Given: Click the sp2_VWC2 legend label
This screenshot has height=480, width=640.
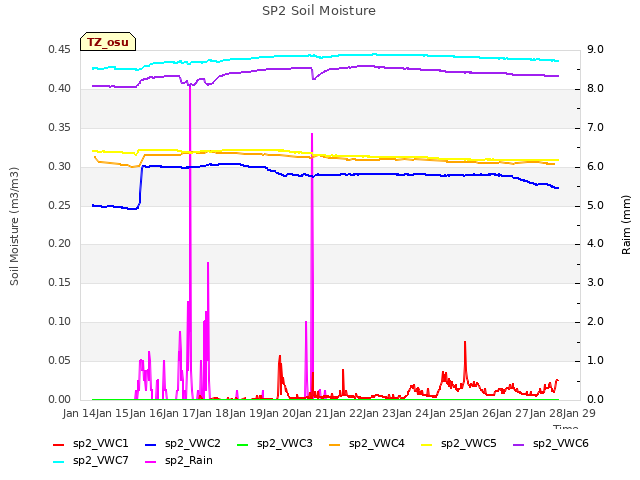Looking at the screenshot, I should point(193,443).
